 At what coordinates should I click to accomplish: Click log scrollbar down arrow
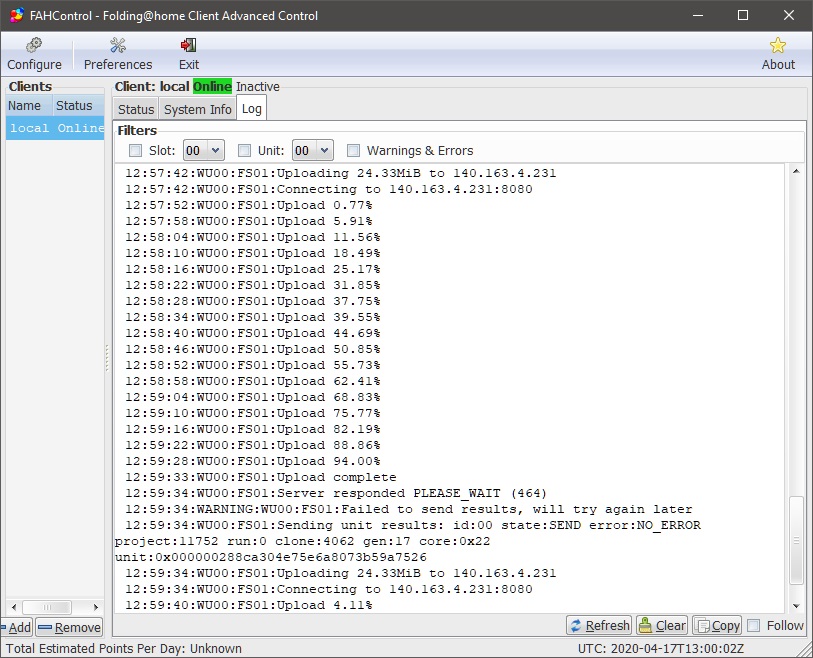(796, 606)
